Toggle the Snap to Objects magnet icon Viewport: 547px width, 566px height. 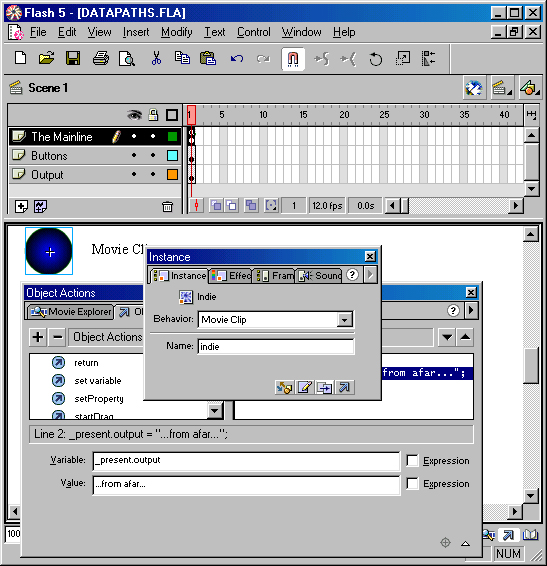coord(293,59)
